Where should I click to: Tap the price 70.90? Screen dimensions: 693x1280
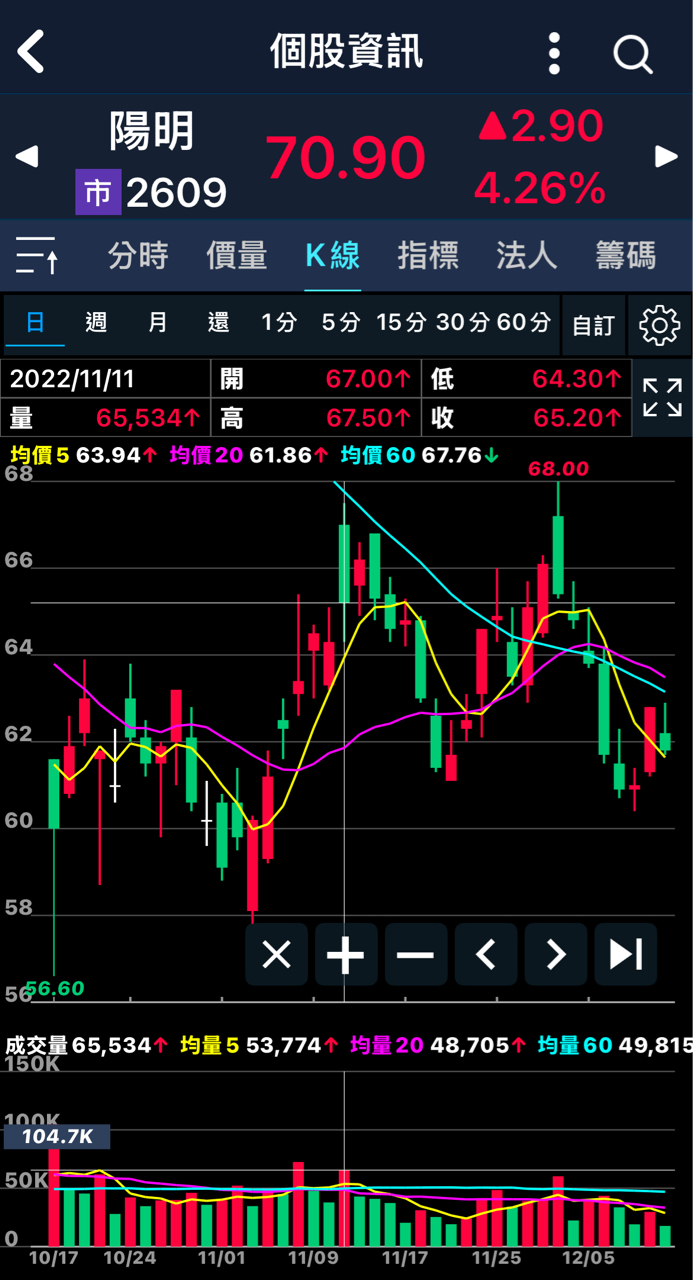pyautogui.click(x=345, y=157)
